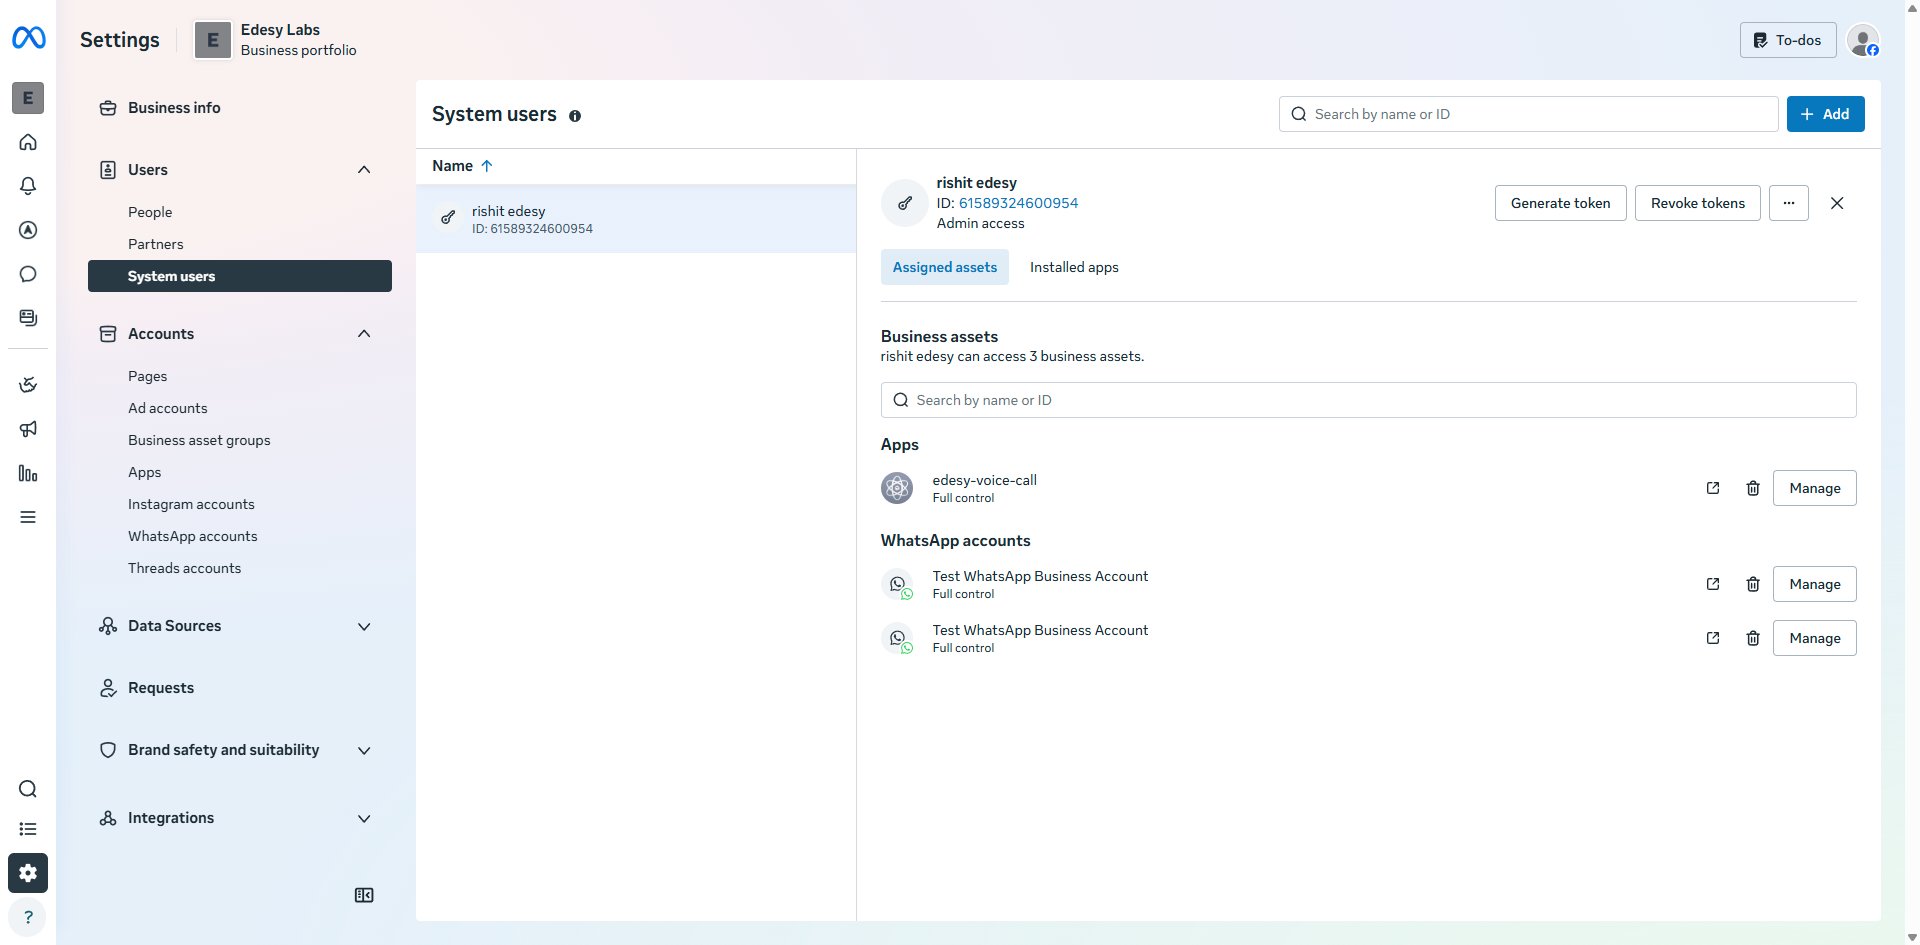Viewport: 1920px width, 945px height.
Task: Open Pages under Accounts
Action: pos(147,376)
